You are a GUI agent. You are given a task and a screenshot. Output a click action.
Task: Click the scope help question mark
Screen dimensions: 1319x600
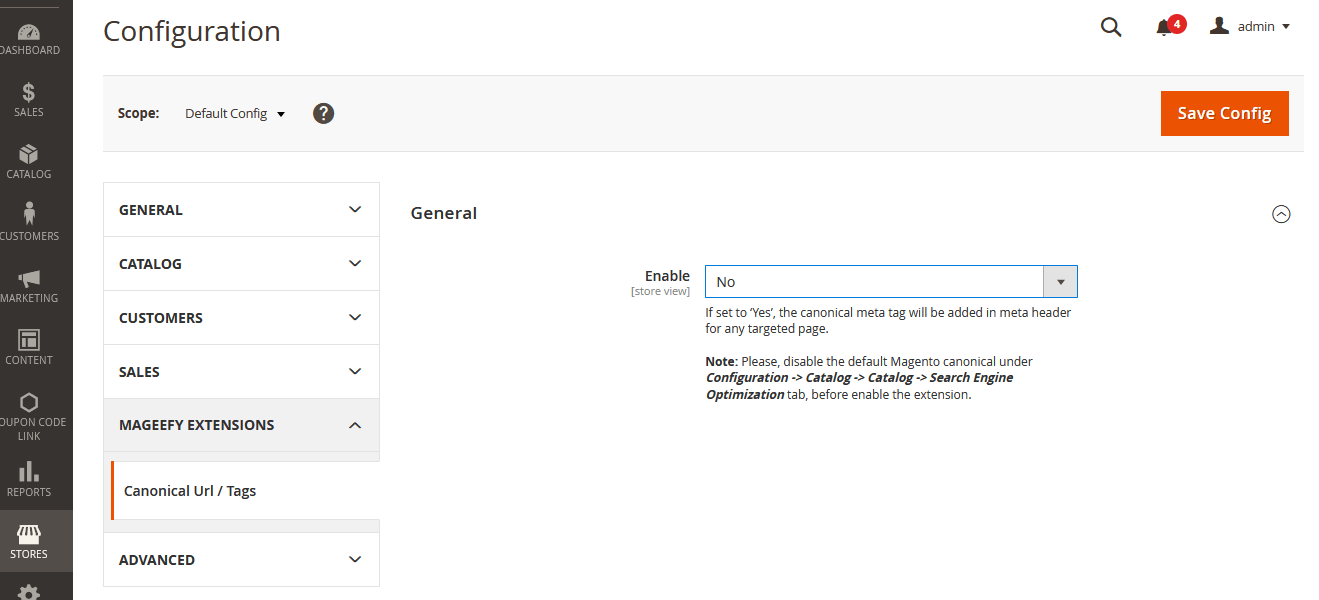tap(323, 113)
